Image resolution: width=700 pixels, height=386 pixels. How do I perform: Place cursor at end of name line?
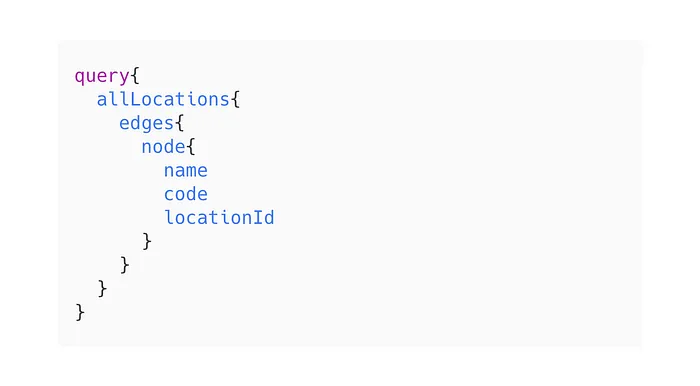point(208,170)
